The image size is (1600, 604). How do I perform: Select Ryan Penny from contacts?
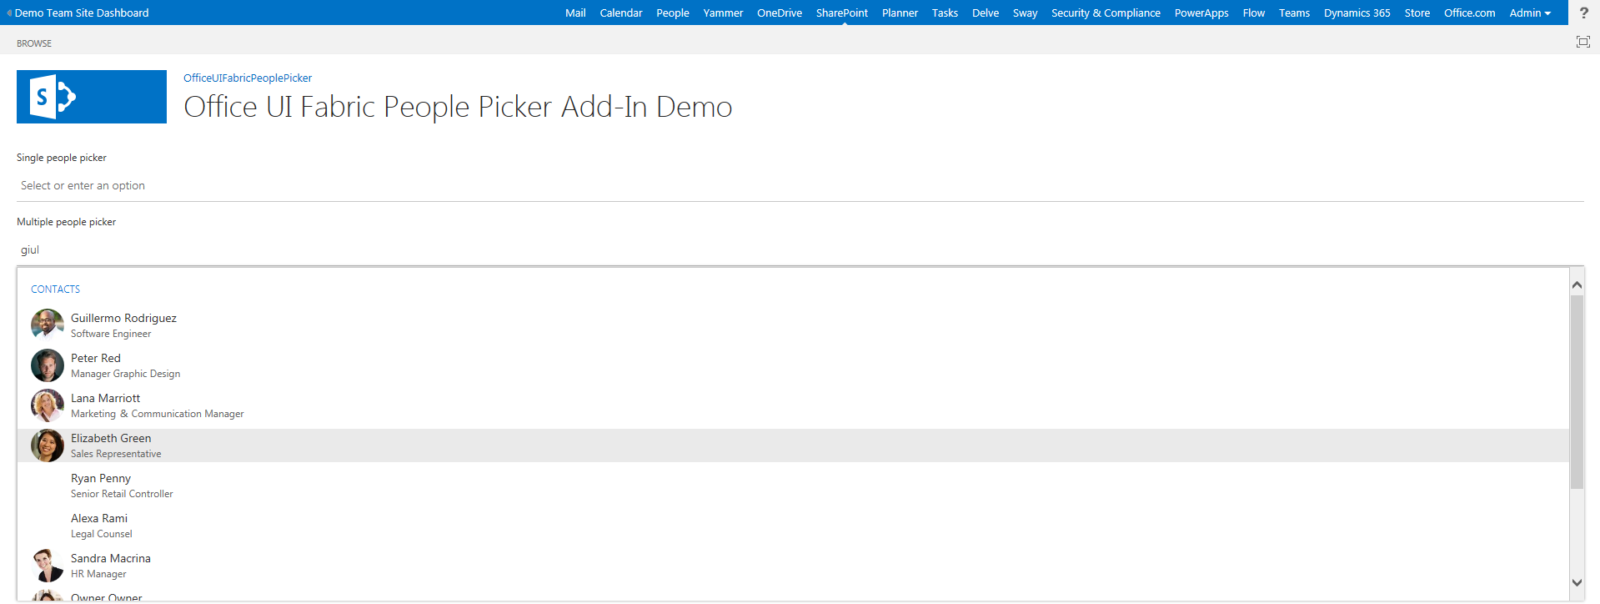pos(793,485)
